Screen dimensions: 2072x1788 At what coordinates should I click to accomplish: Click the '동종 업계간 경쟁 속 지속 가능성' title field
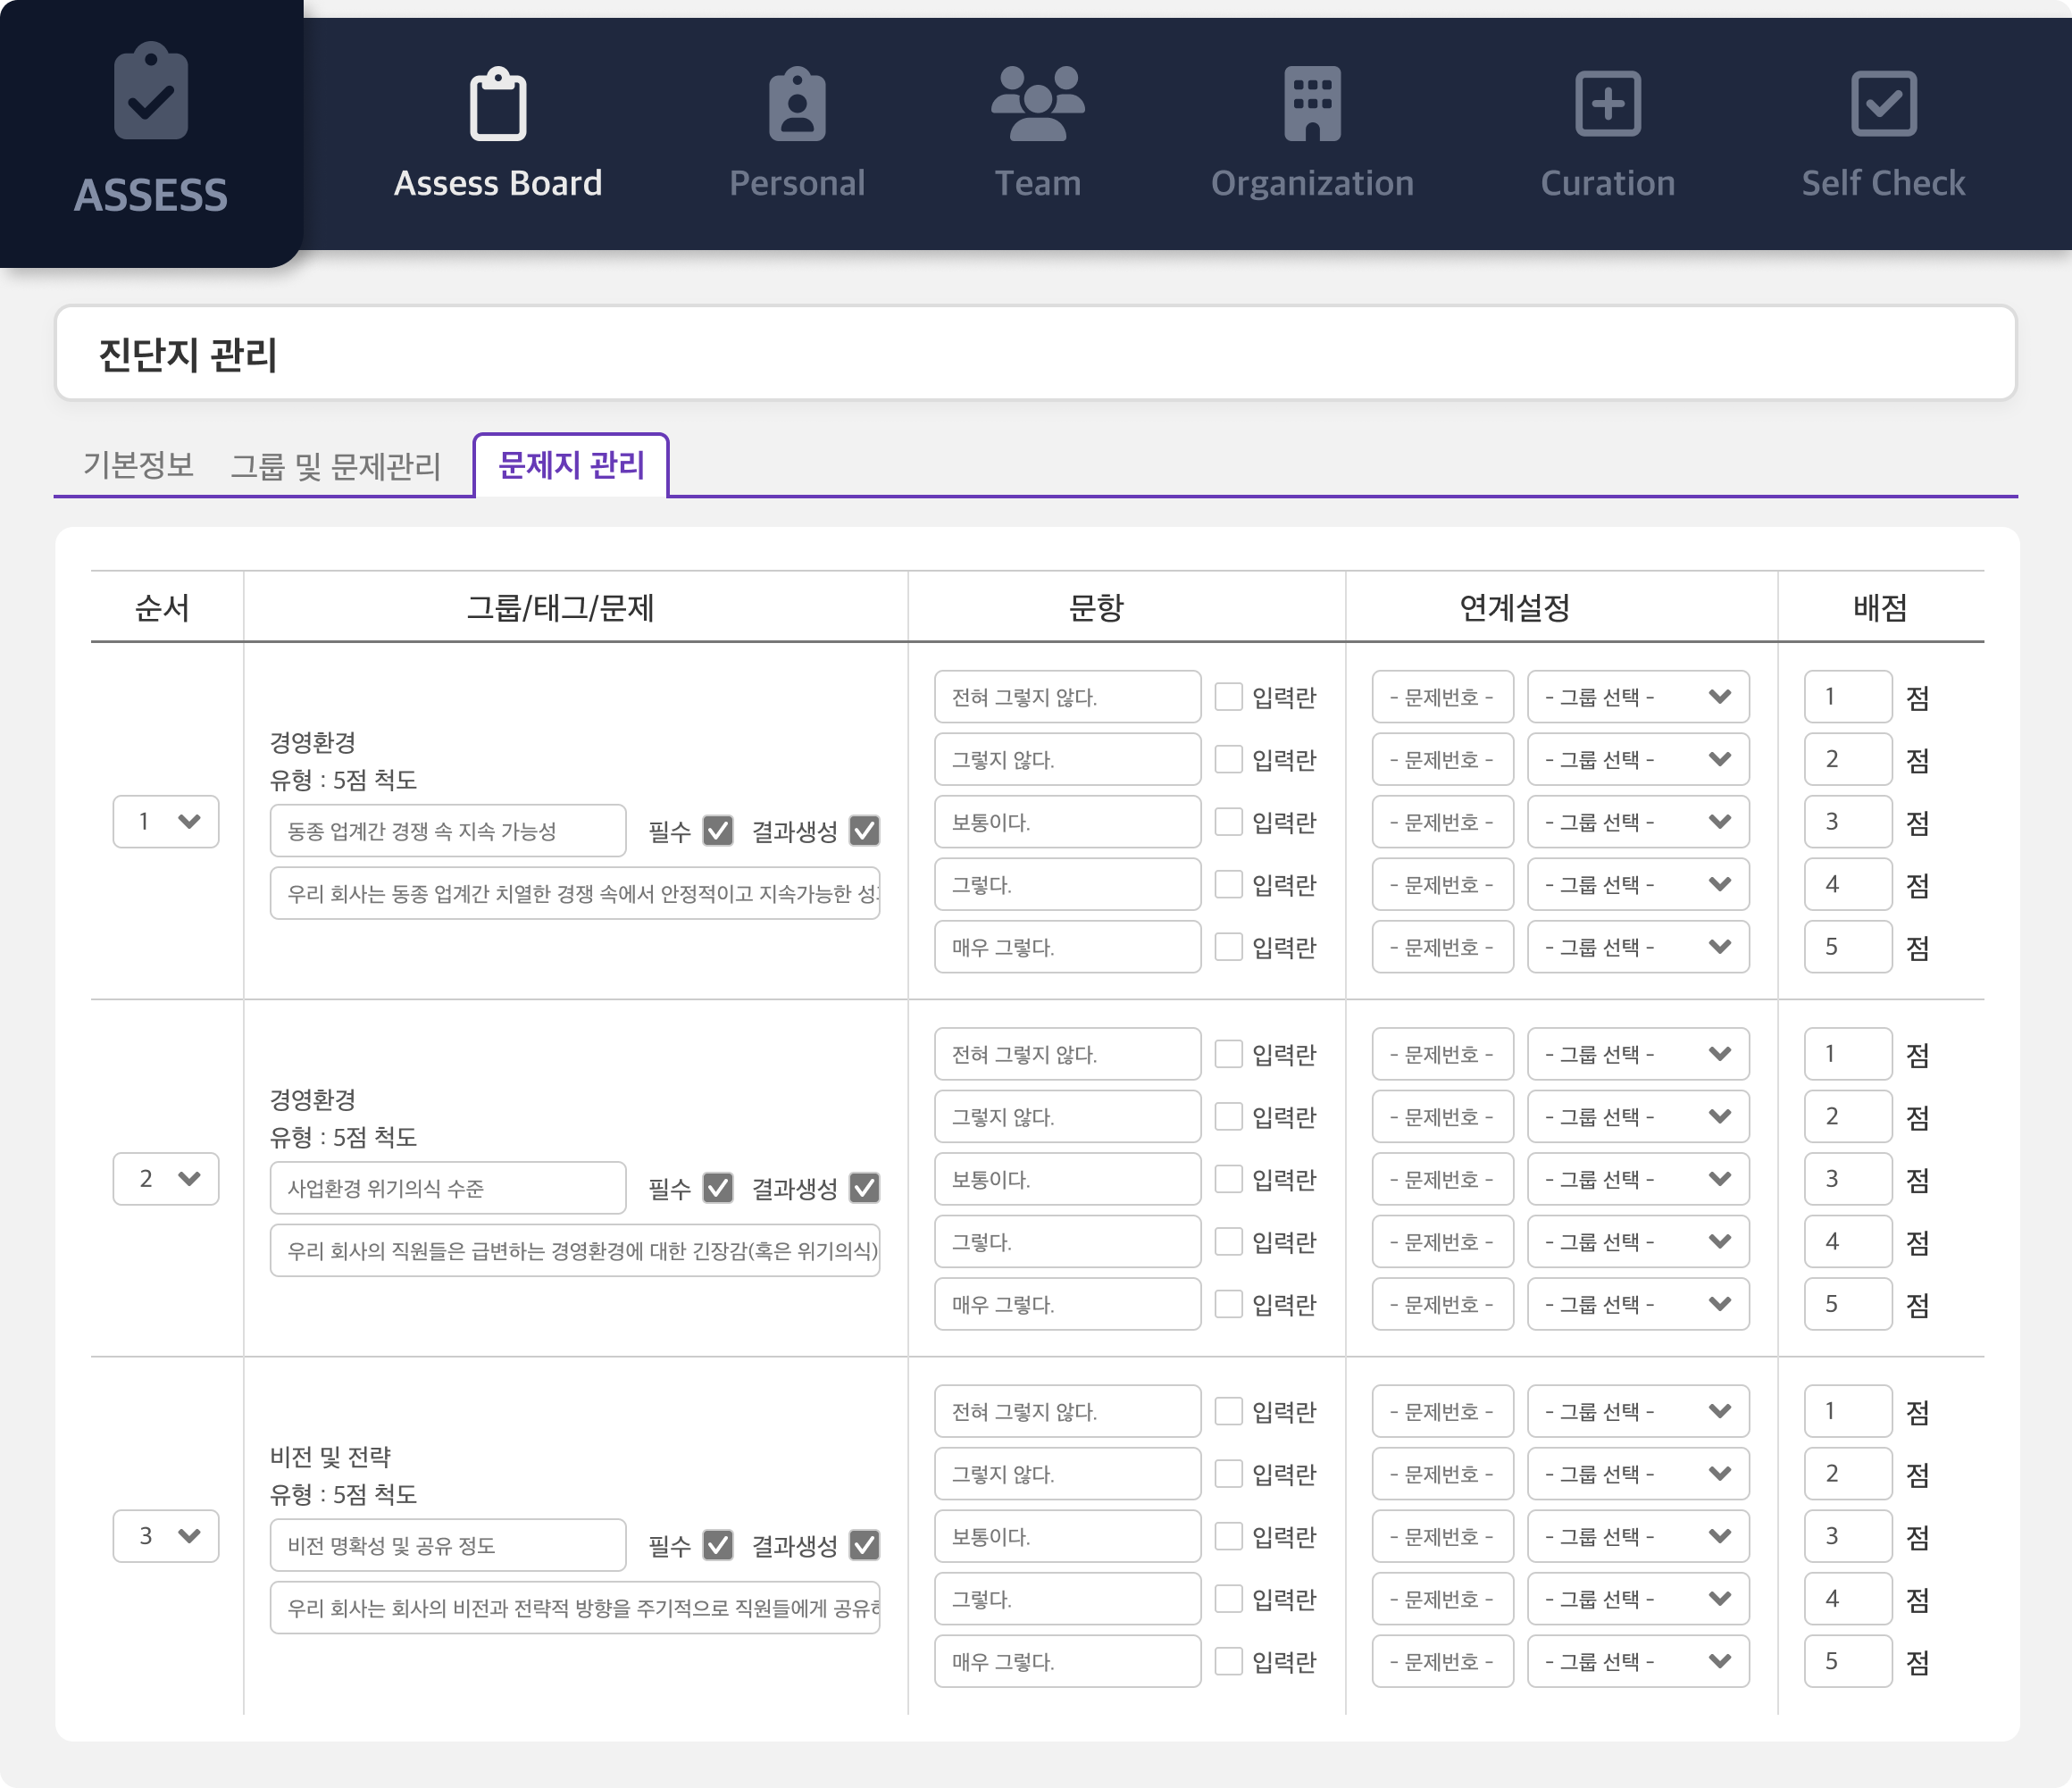(x=447, y=831)
